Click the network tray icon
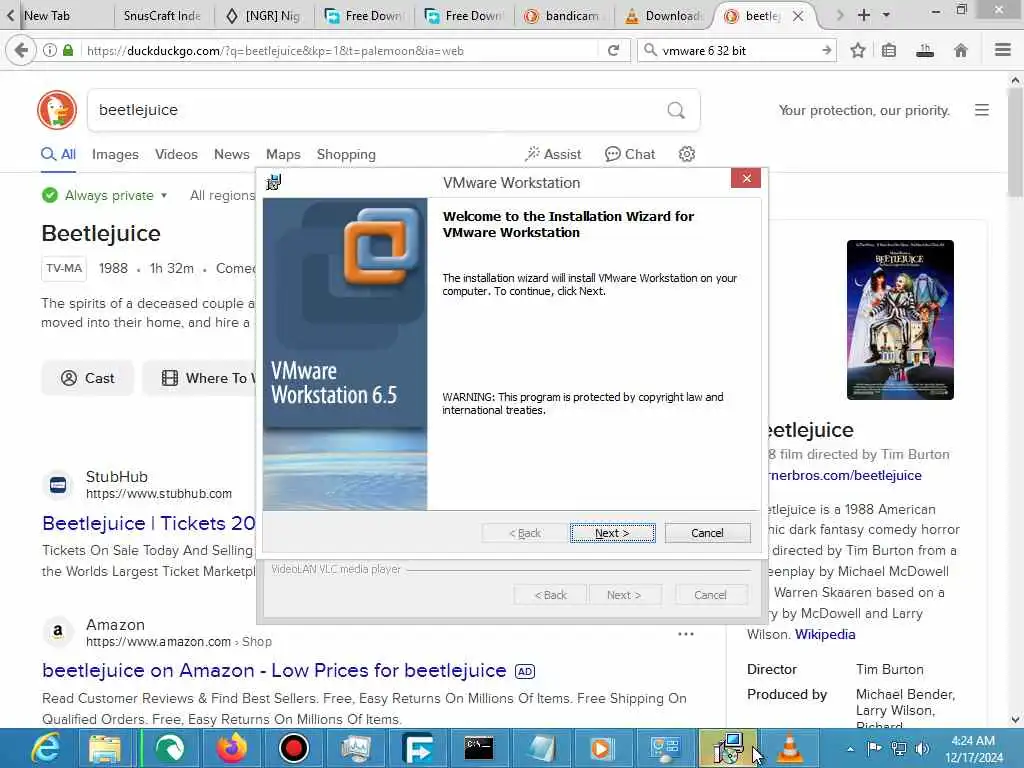This screenshot has width=1024, height=768. (x=899, y=748)
